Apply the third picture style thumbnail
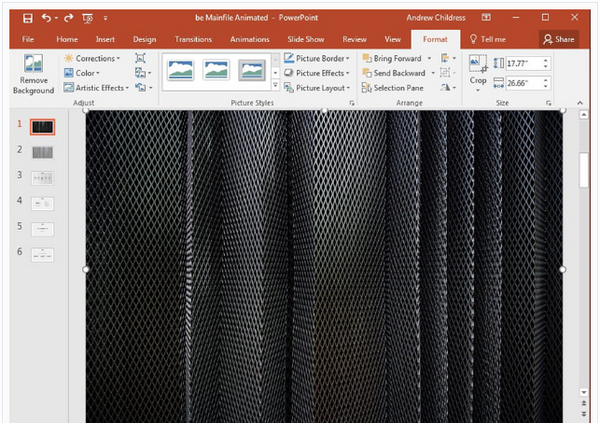Screen dimensions: 600x423 click(x=252, y=70)
